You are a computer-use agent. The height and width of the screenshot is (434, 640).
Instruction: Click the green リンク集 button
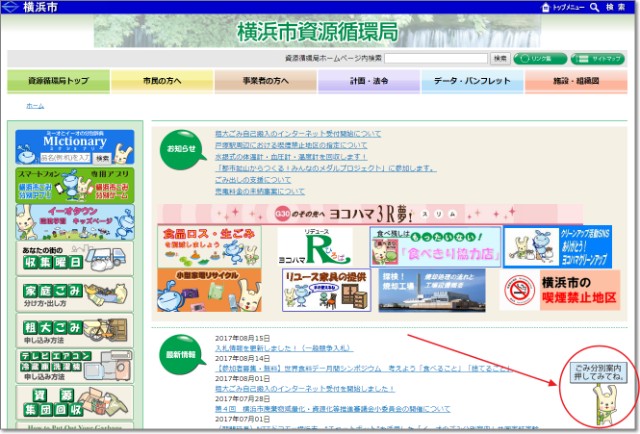pos(541,58)
